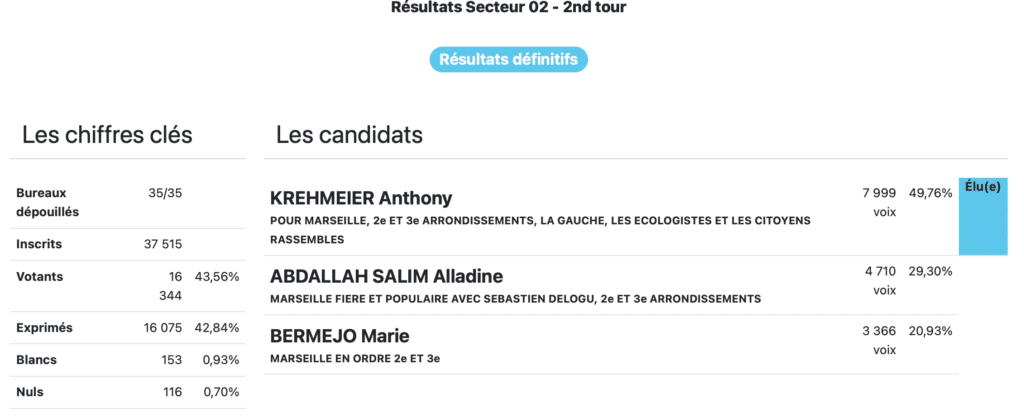
Task: Click the Votants percentage 43,56%
Action: [218, 276]
